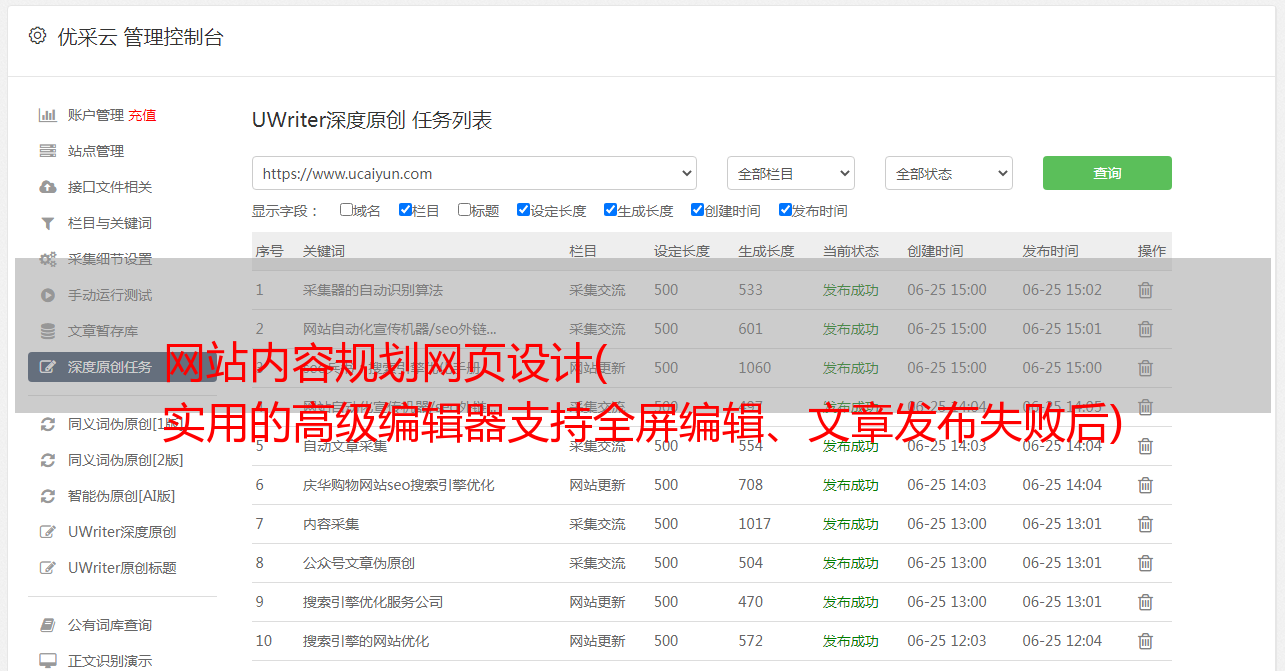Click the server icon for 站点管理
The width and height of the screenshot is (1285, 671).
(x=47, y=151)
